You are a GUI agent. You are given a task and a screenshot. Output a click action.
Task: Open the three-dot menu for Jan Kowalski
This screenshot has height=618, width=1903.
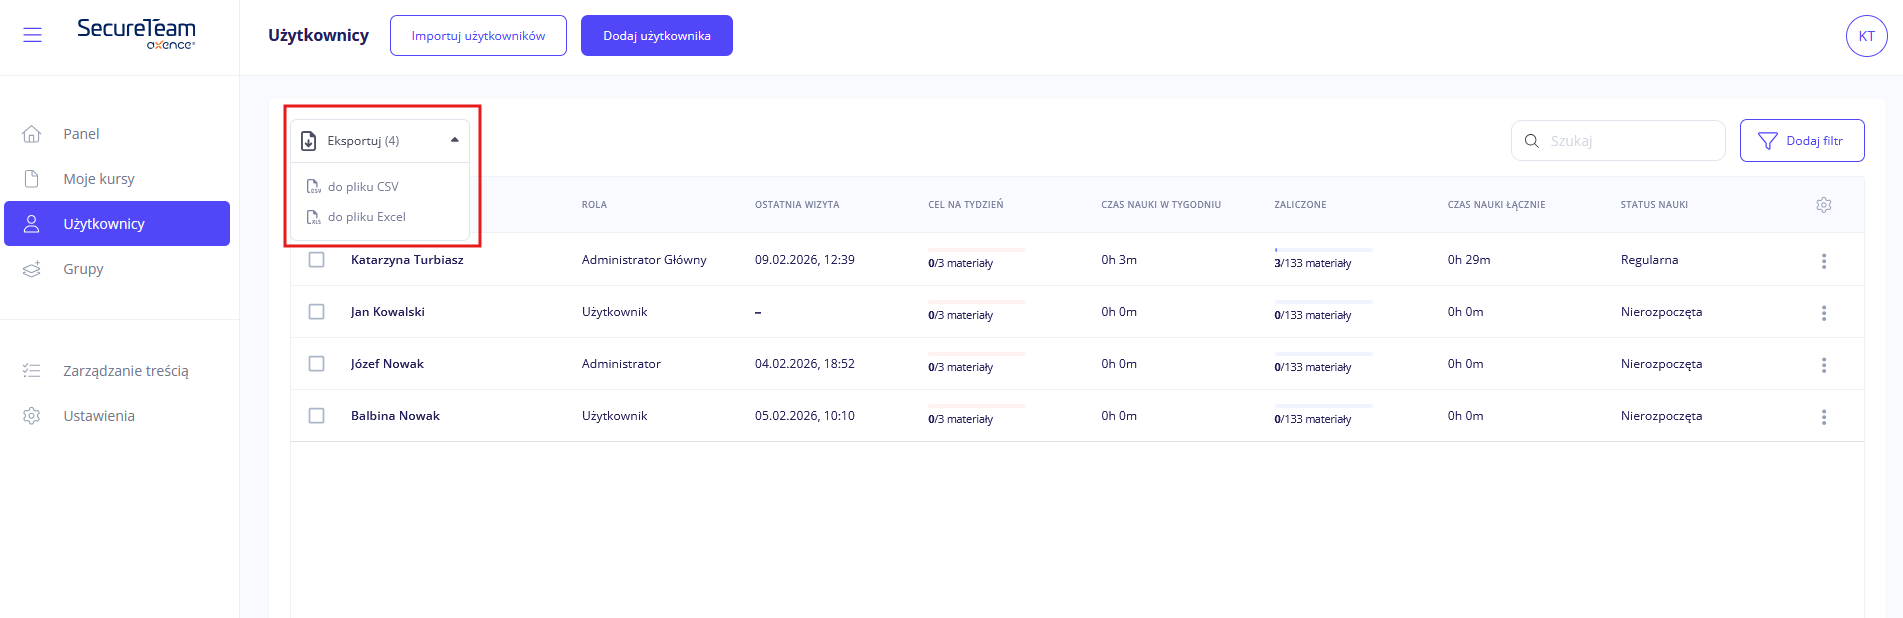[x=1823, y=313]
